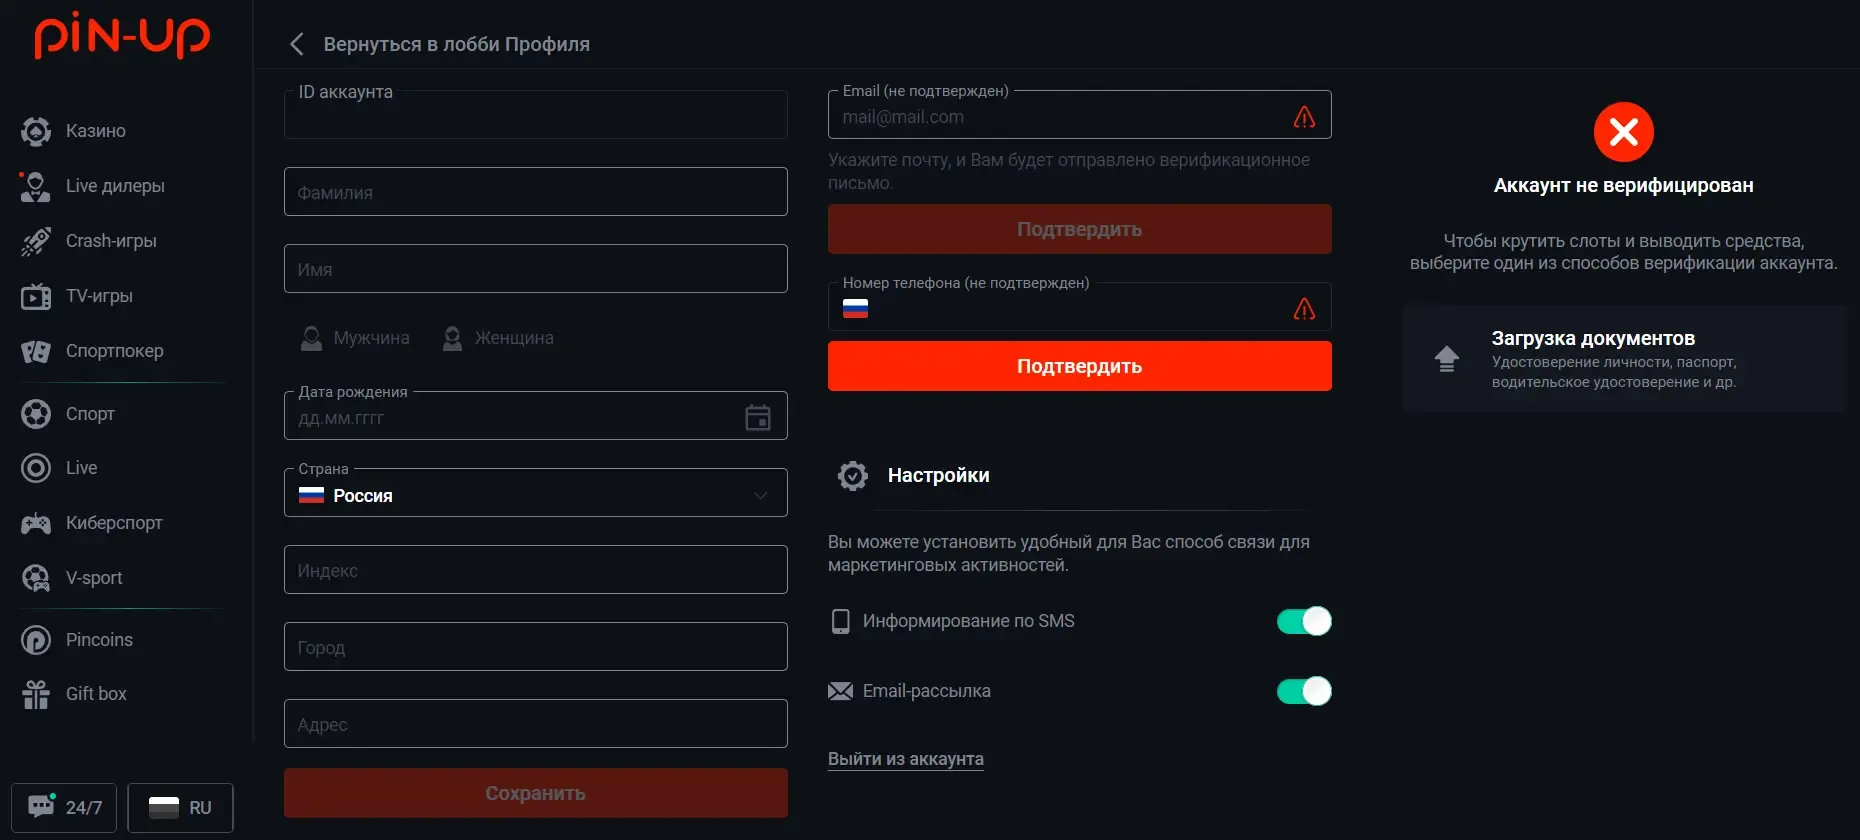1860x840 pixels.
Task: Select the Мужчина gender option
Action: tap(355, 338)
